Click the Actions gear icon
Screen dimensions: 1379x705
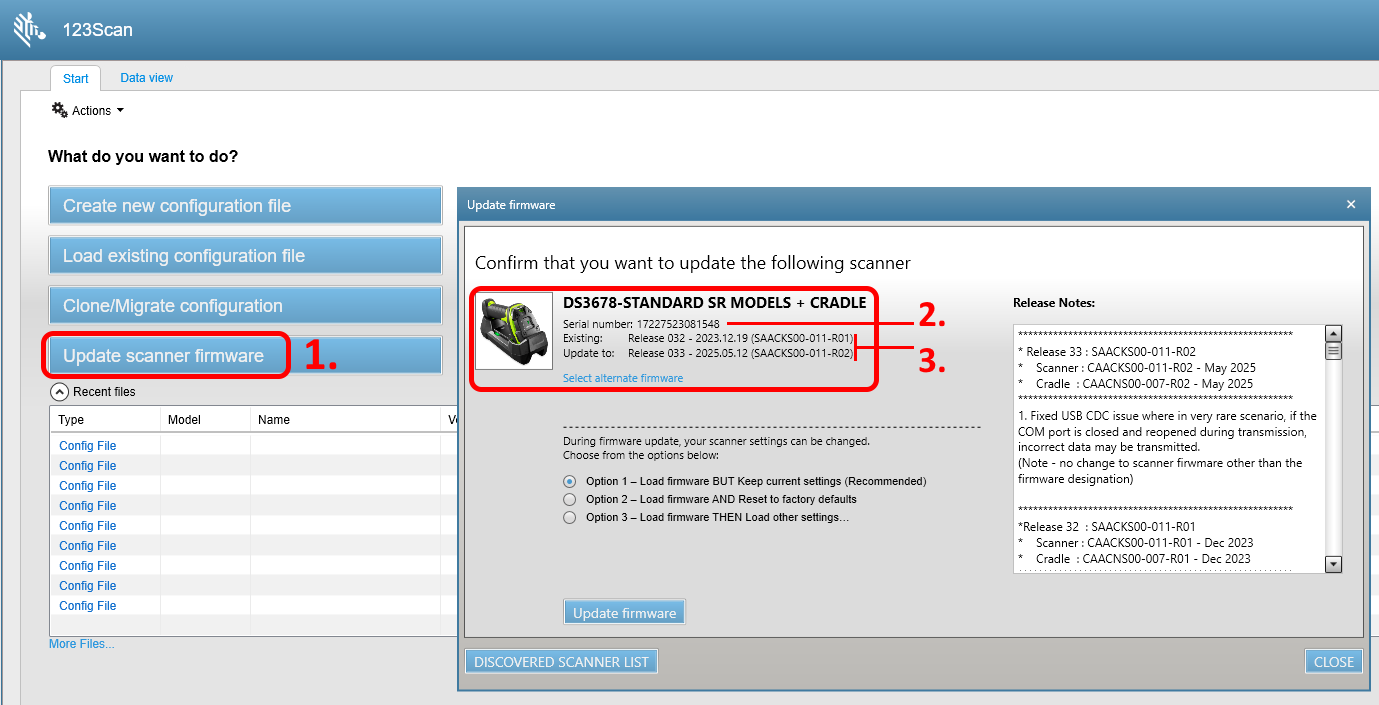pyautogui.click(x=59, y=110)
